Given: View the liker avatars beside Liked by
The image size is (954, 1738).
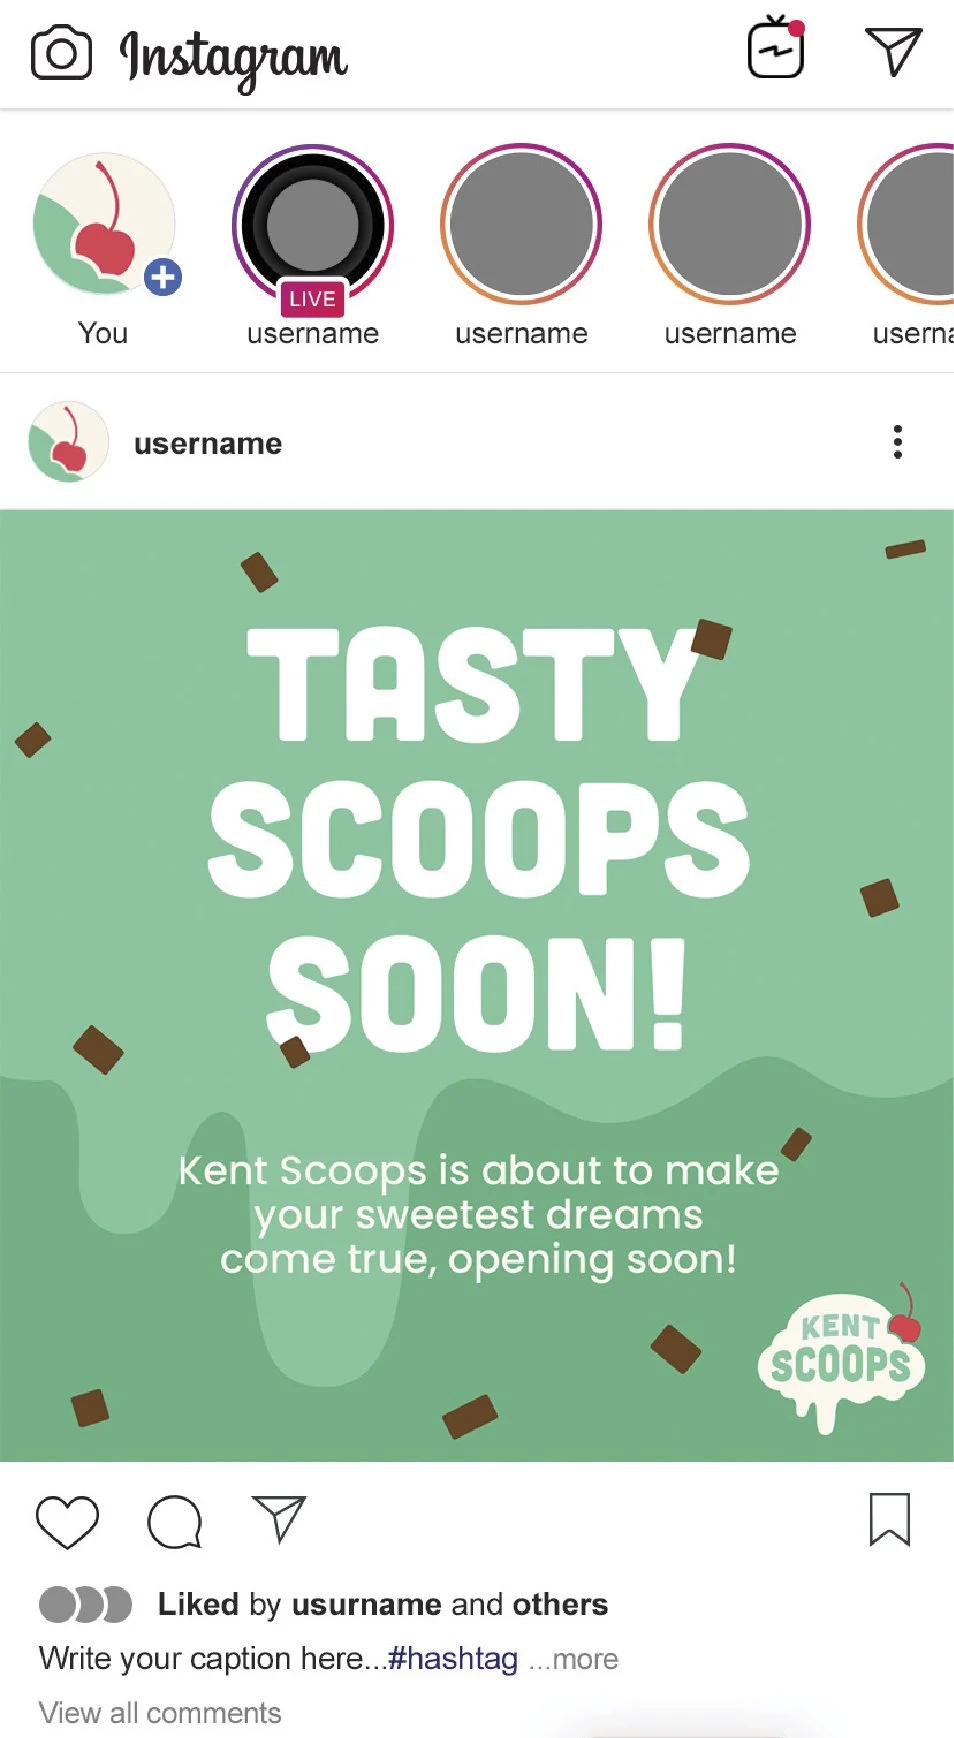Looking at the screenshot, I should [85, 1604].
